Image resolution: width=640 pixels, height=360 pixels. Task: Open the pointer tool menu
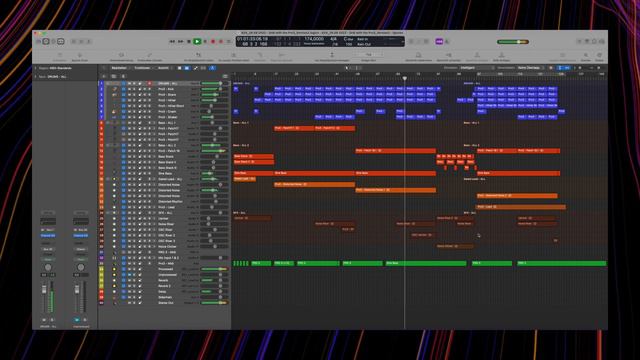pos(347,68)
